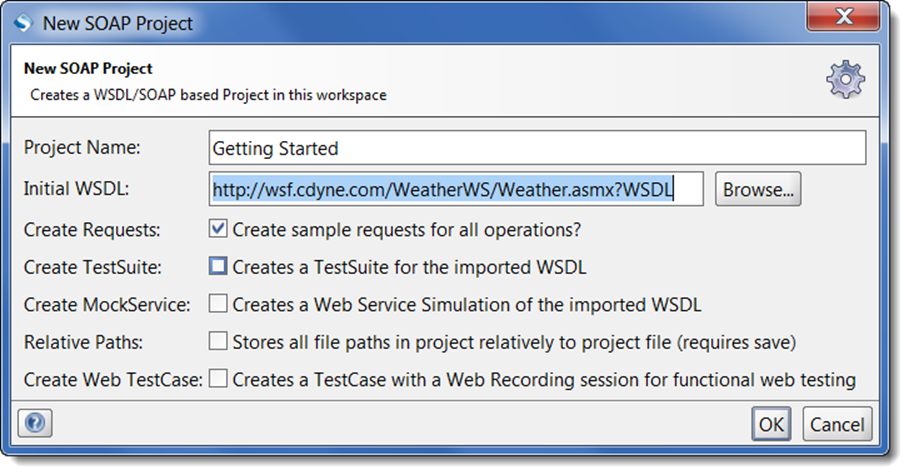
Task: Click the Stores all file paths label text
Action: [514, 342]
